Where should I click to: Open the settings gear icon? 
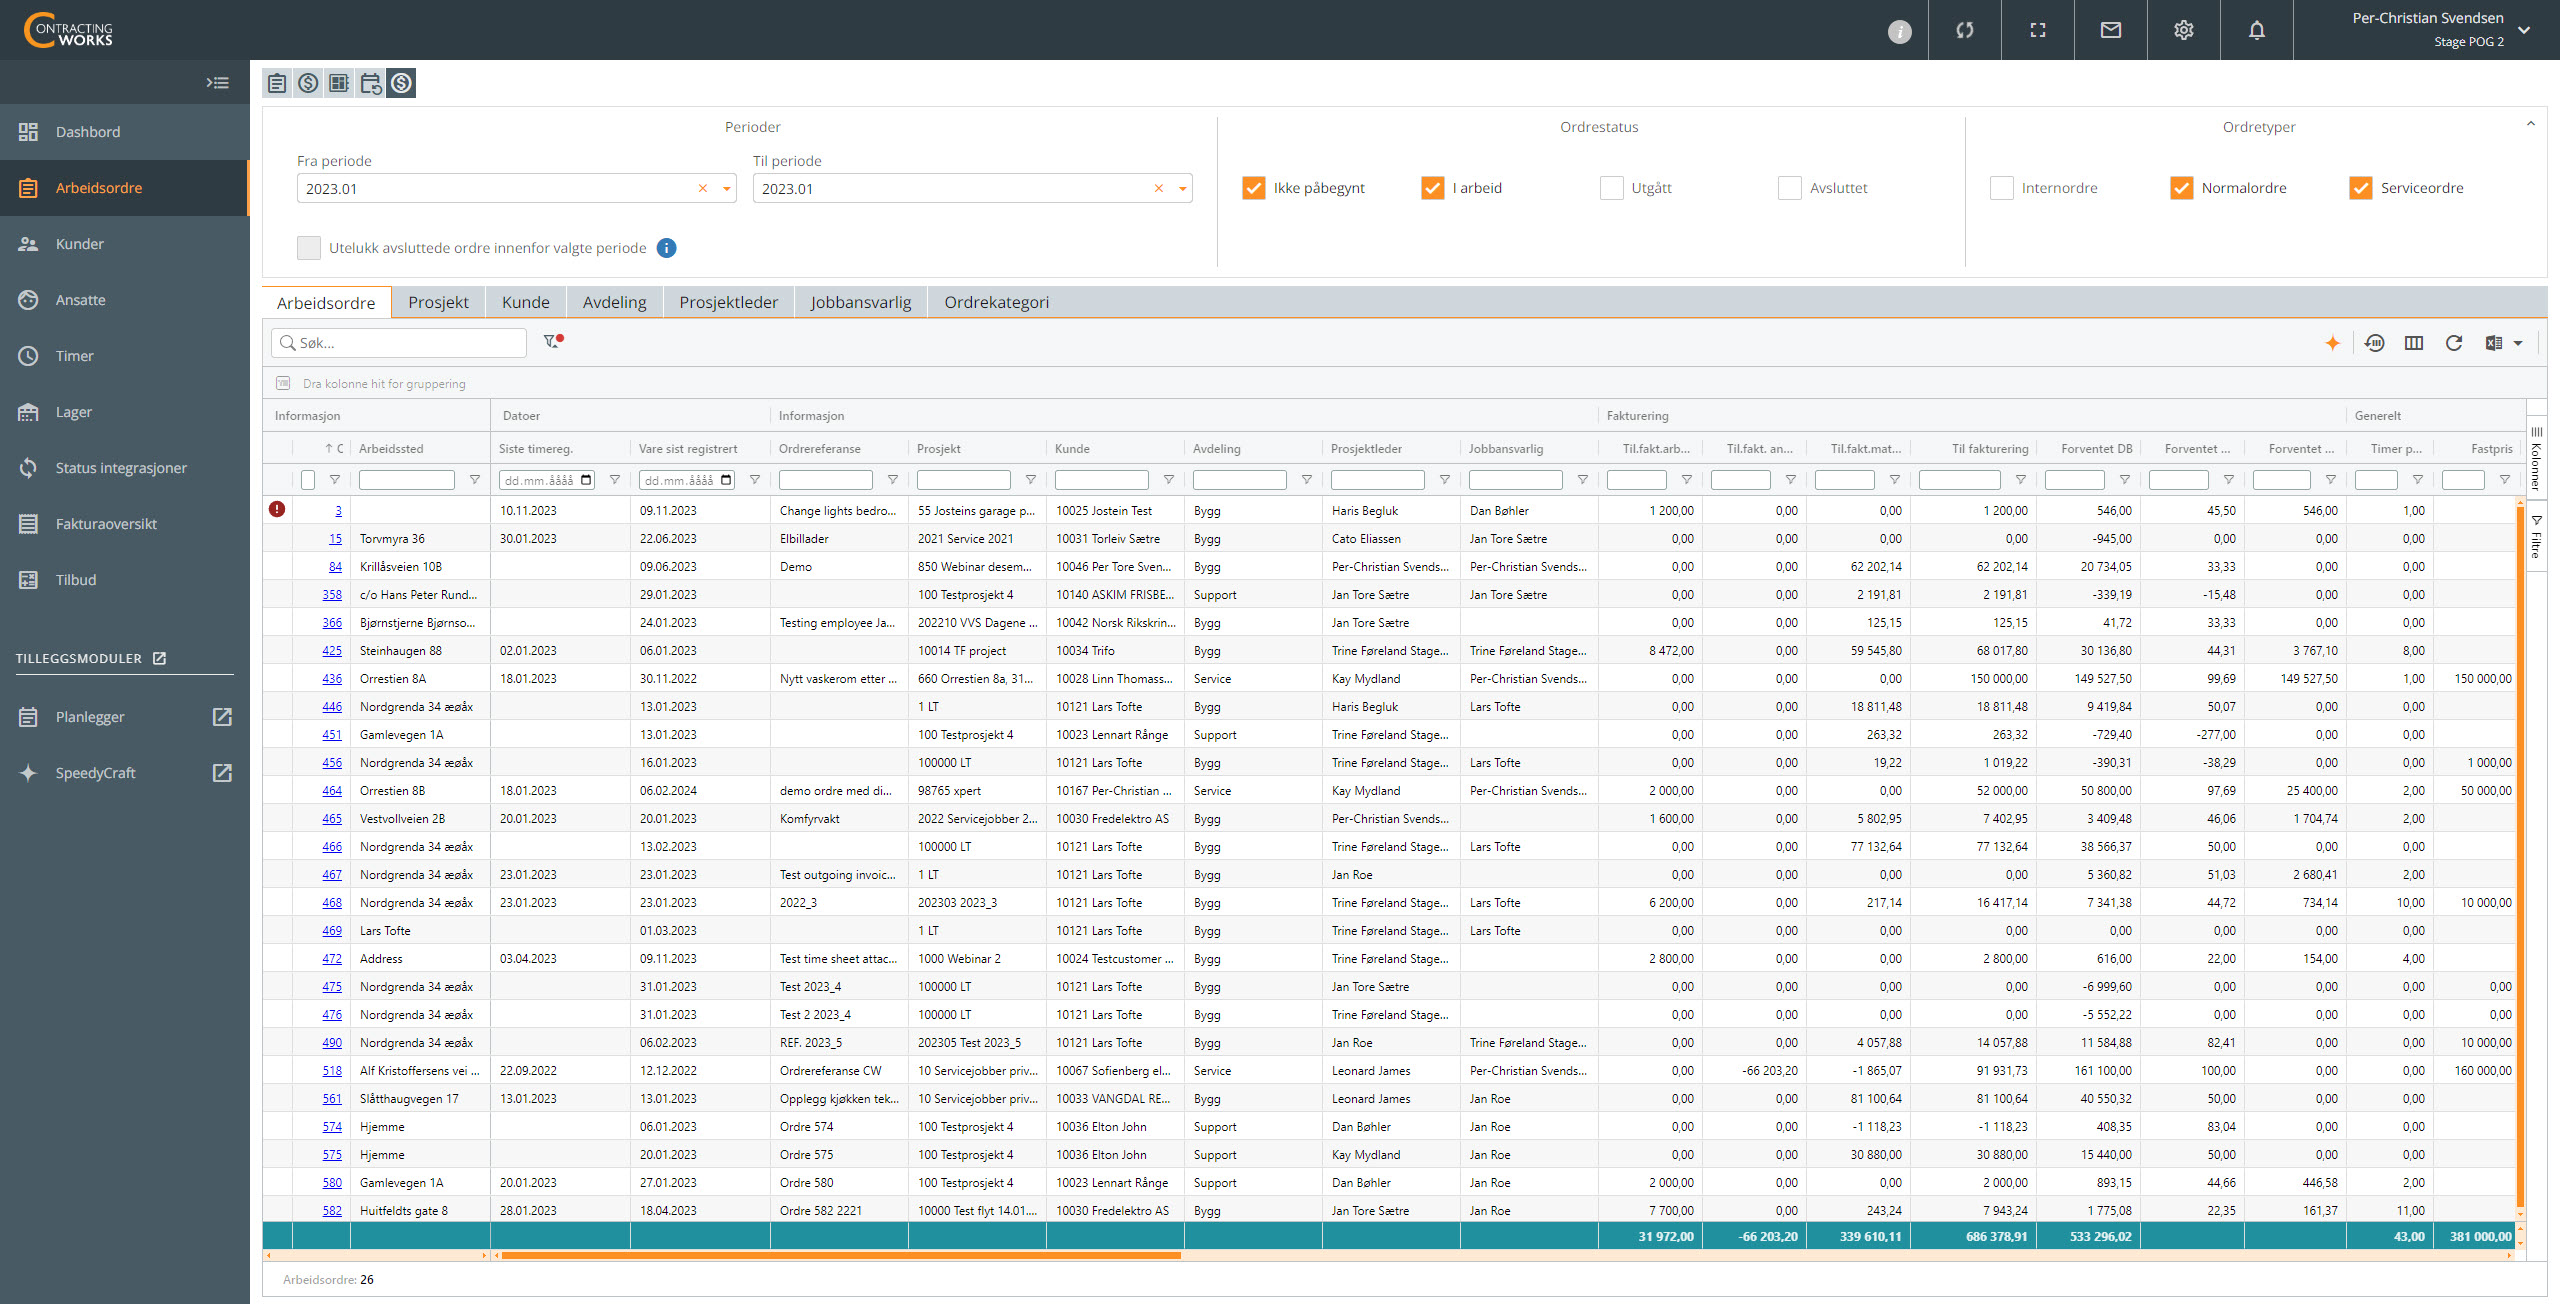coord(2184,30)
